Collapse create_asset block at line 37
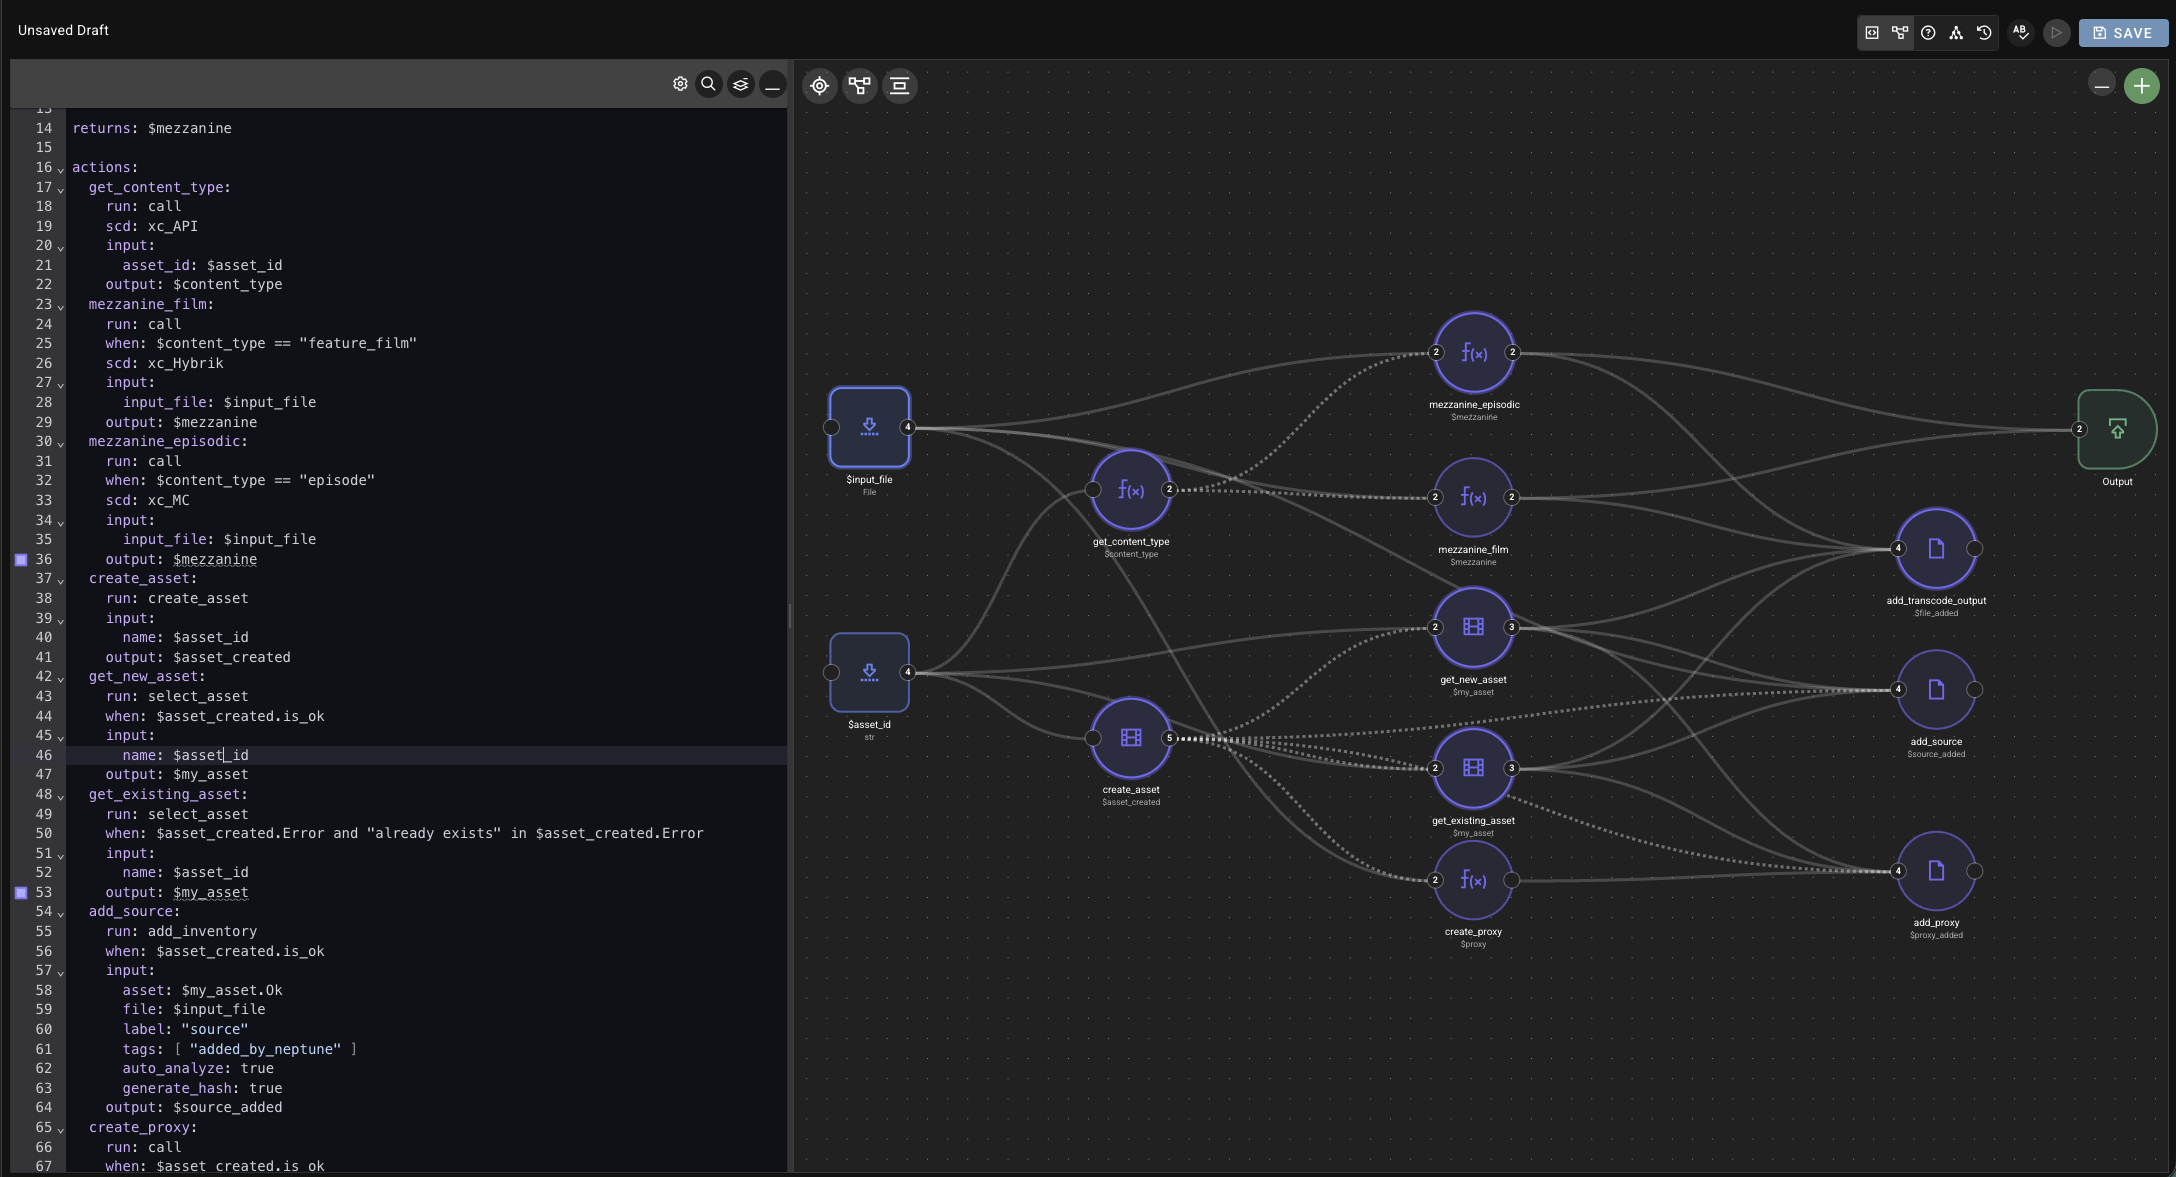The height and width of the screenshot is (1177, 2176). [x=61, y=581]
